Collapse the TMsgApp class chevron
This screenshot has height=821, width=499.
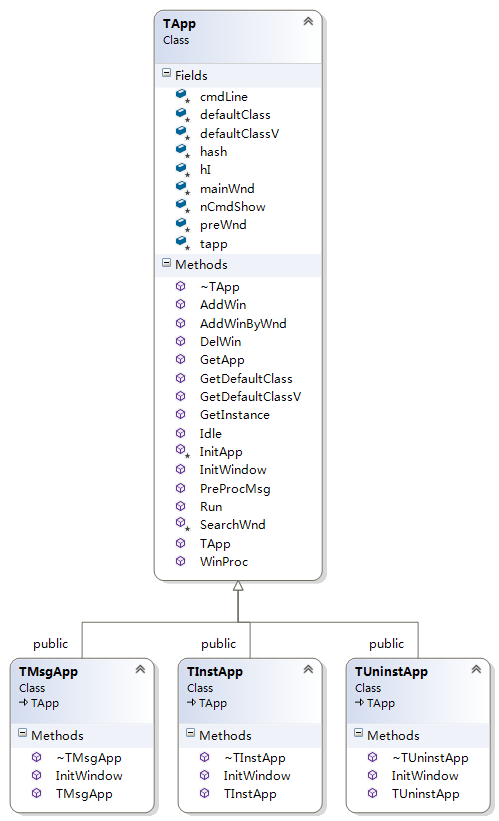pos(140,669)
